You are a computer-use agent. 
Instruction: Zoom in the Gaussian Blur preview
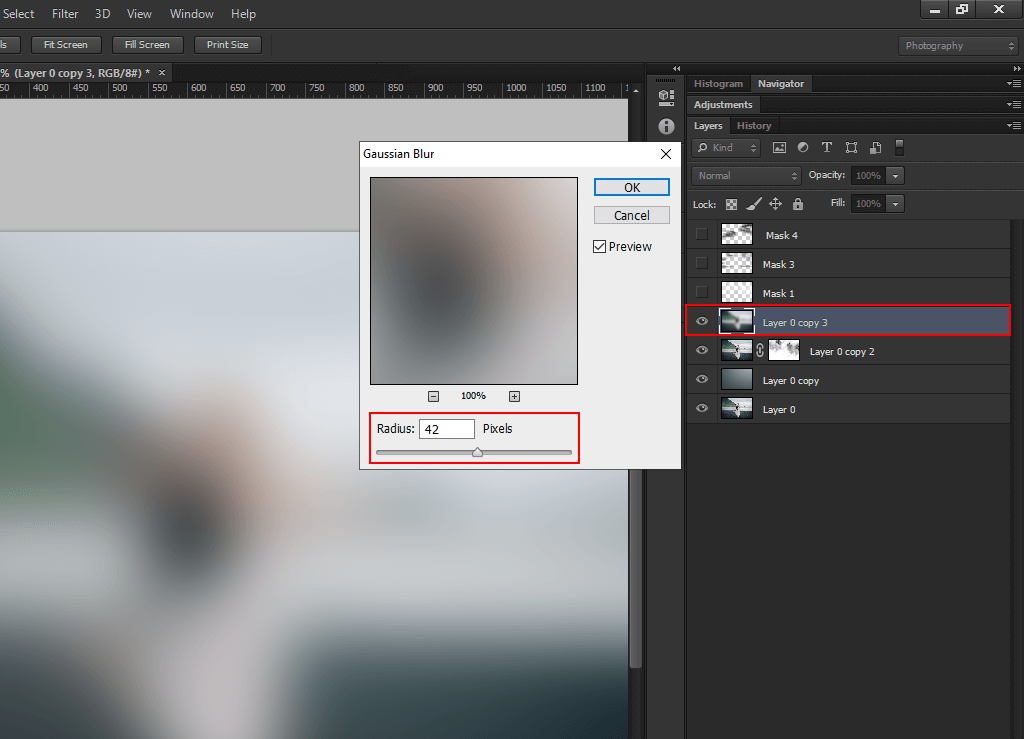pos(515,396)
